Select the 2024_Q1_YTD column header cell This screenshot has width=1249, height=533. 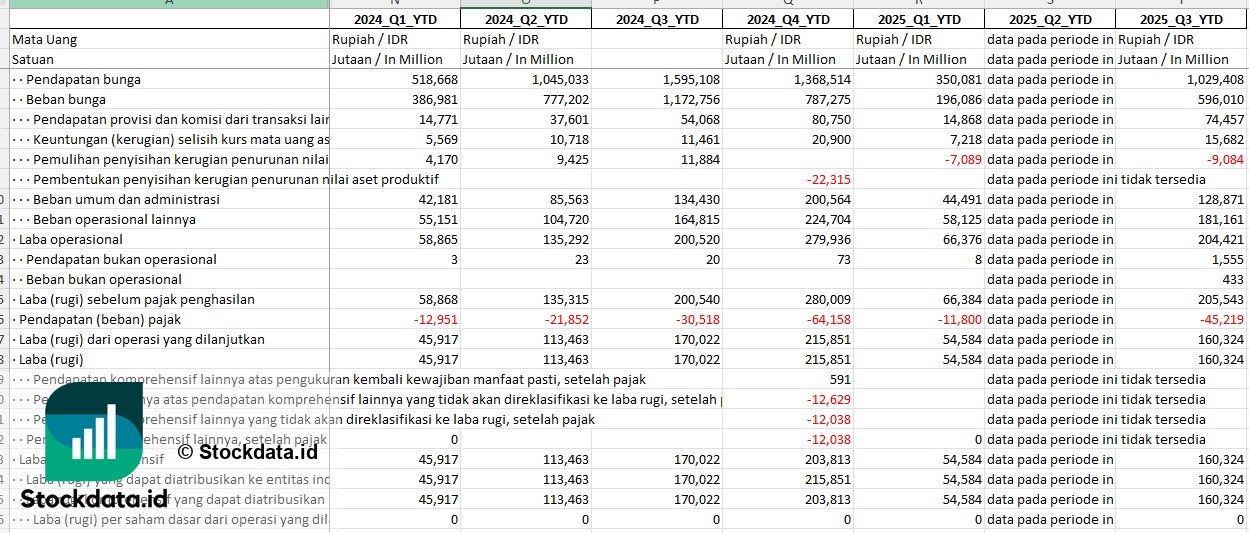(x=395, y=19)
